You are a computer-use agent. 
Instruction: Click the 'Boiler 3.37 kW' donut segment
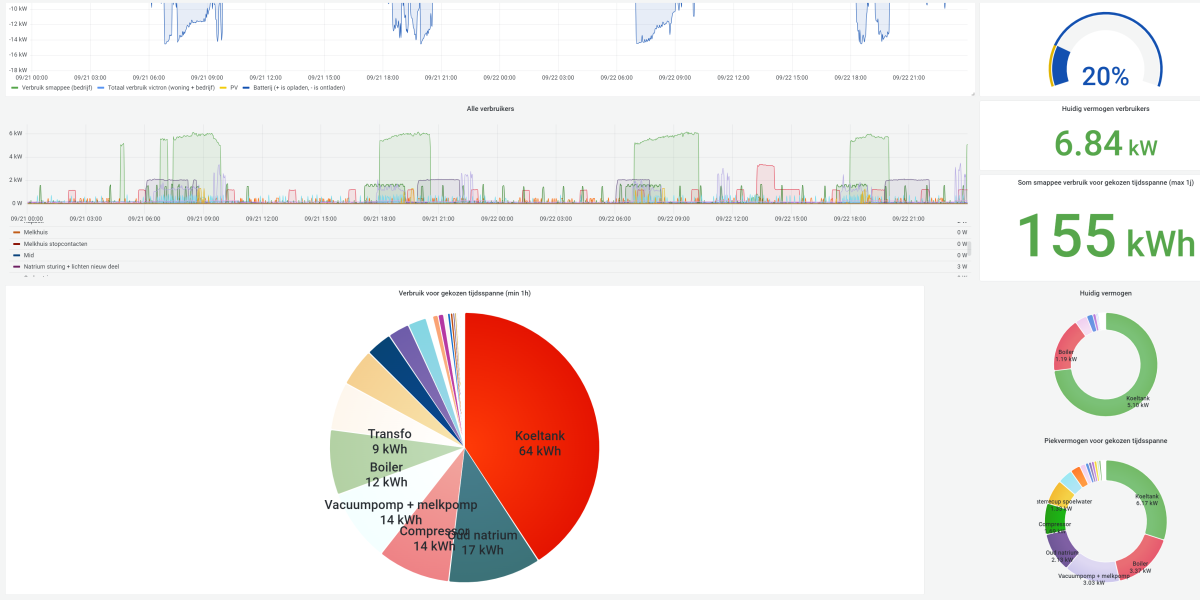1143,558
